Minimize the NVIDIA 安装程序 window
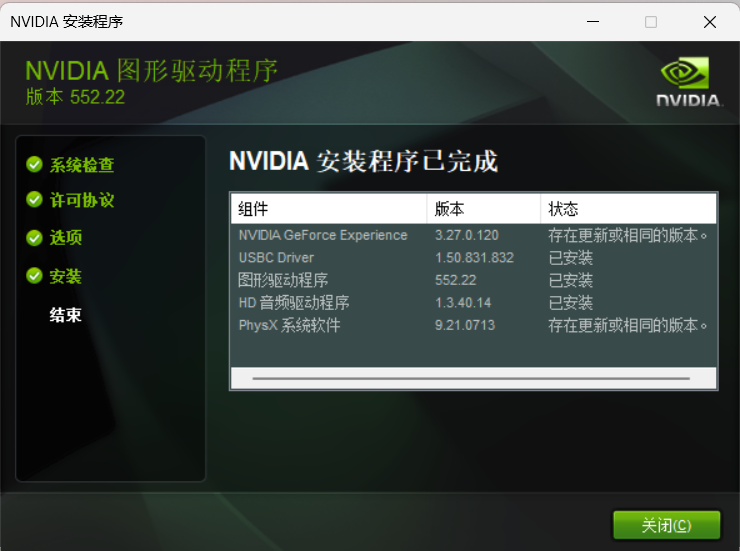Viewport: 740px width, 551px height. (593, 22)
